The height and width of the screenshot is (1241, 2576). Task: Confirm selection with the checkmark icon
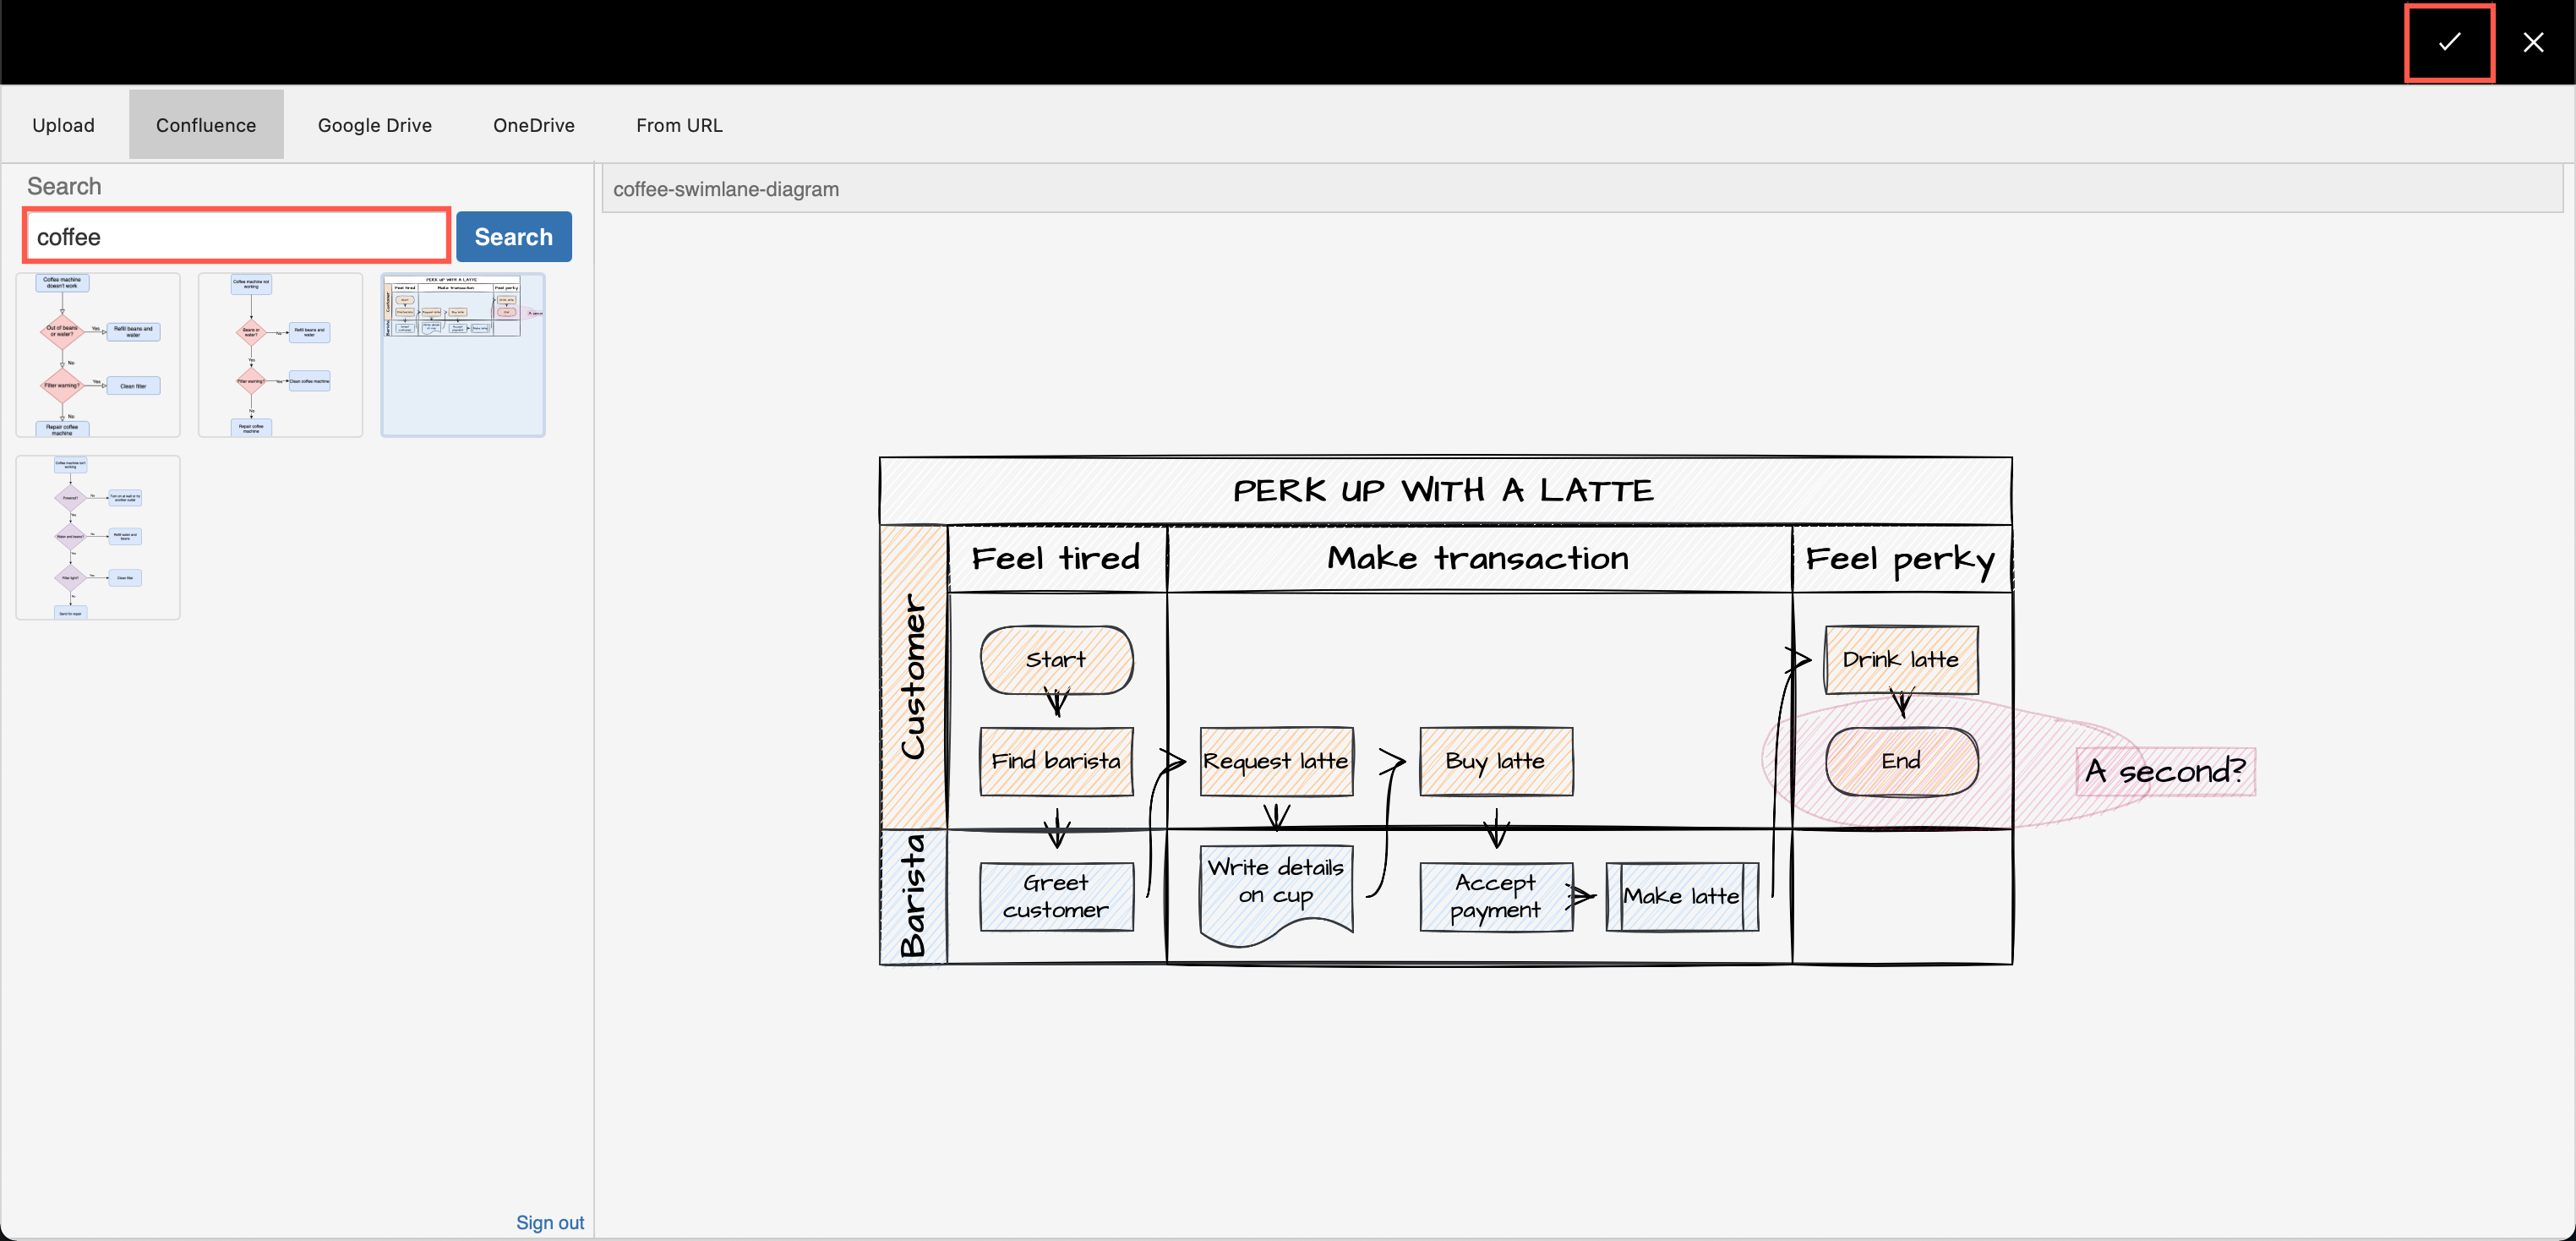coord(2448,42)
